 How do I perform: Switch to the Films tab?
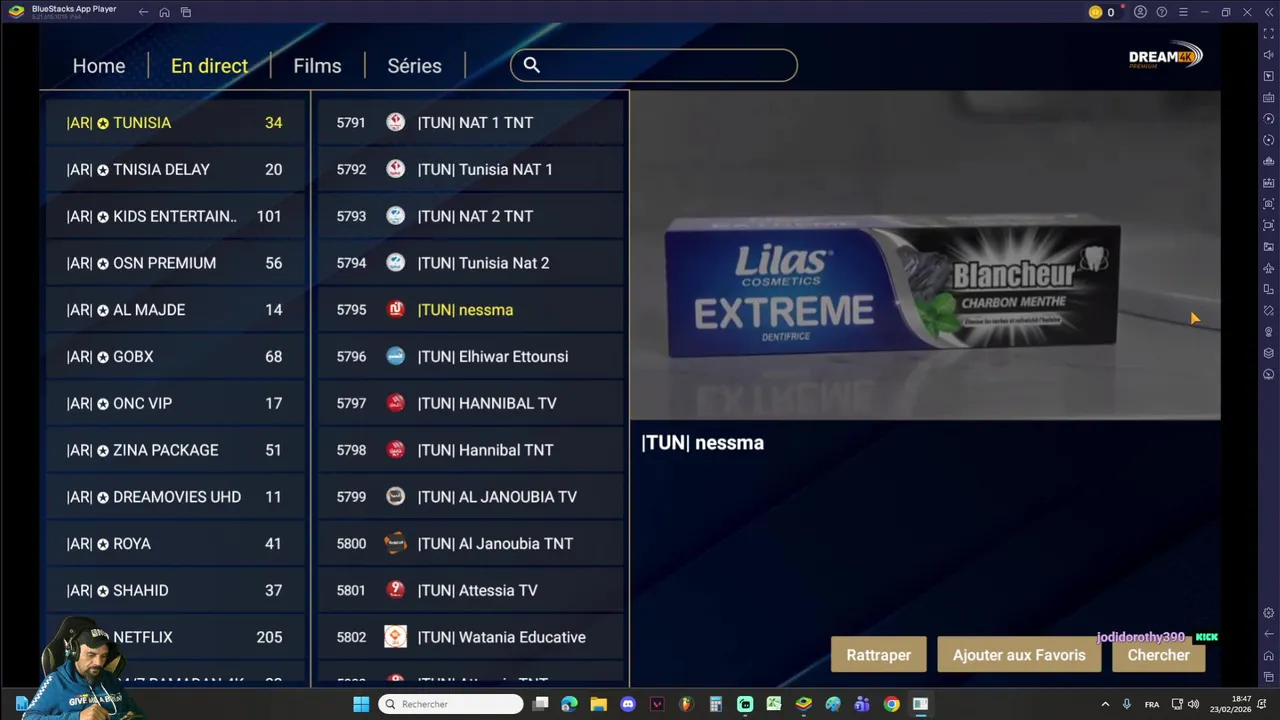[x=317, y=66]
